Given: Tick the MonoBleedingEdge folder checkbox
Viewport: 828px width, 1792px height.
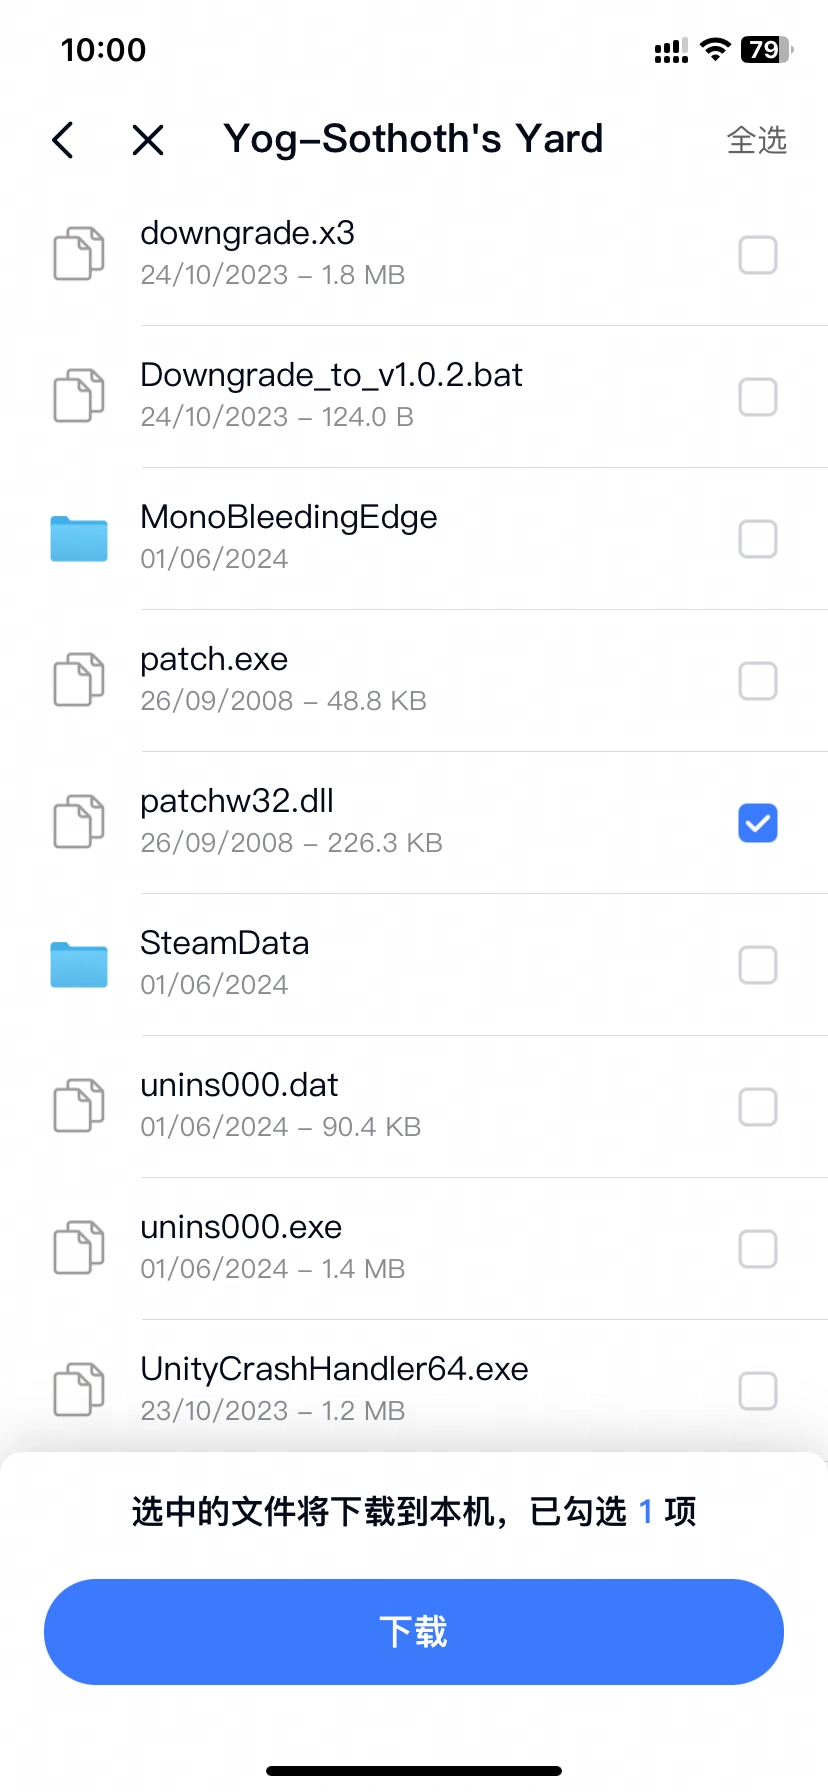Looking at the screenshot, I should click(x=757, y=539).
